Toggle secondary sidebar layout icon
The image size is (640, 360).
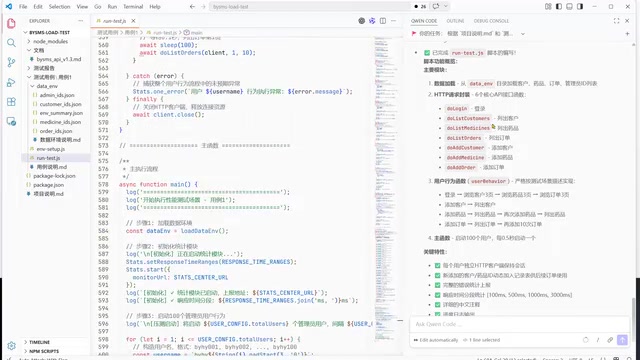click(x=580, y=7)
